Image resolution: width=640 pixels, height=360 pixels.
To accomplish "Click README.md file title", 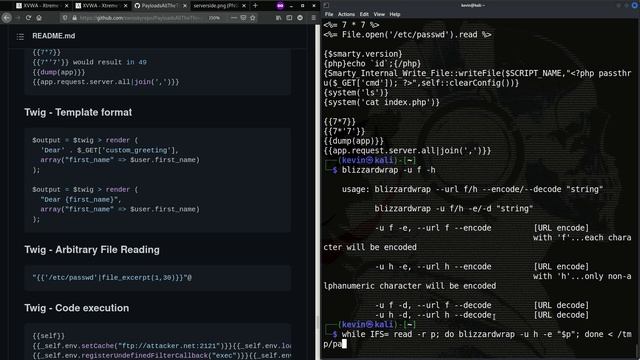I will (53, 36).
